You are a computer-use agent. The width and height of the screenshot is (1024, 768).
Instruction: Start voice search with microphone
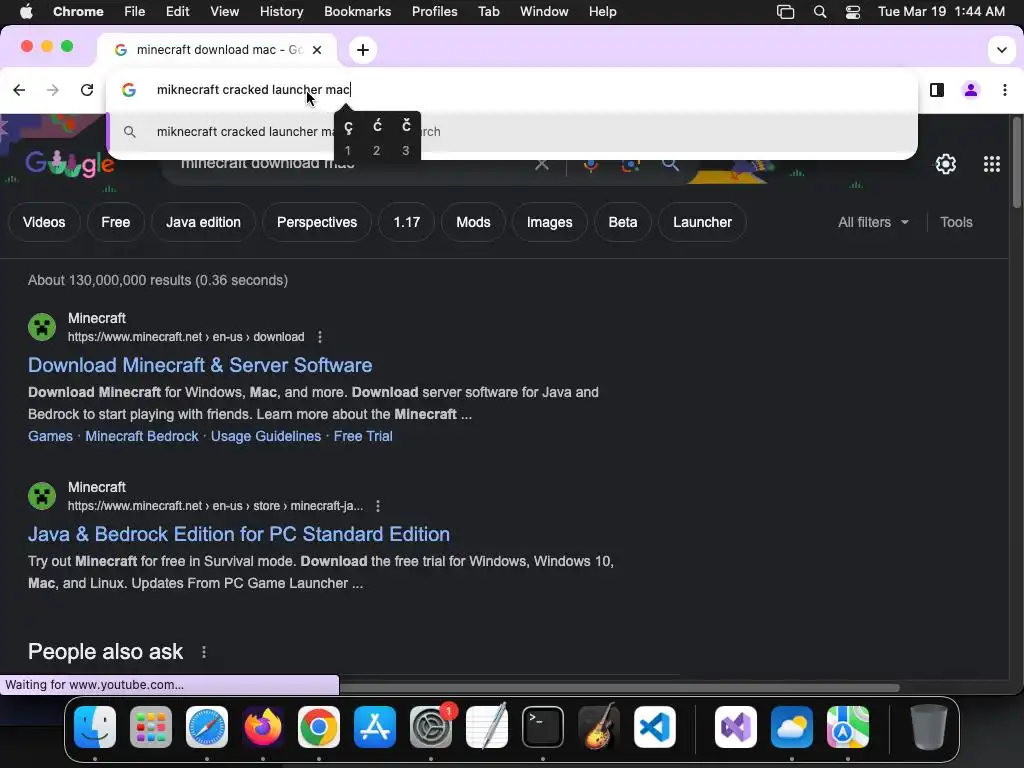590,165
